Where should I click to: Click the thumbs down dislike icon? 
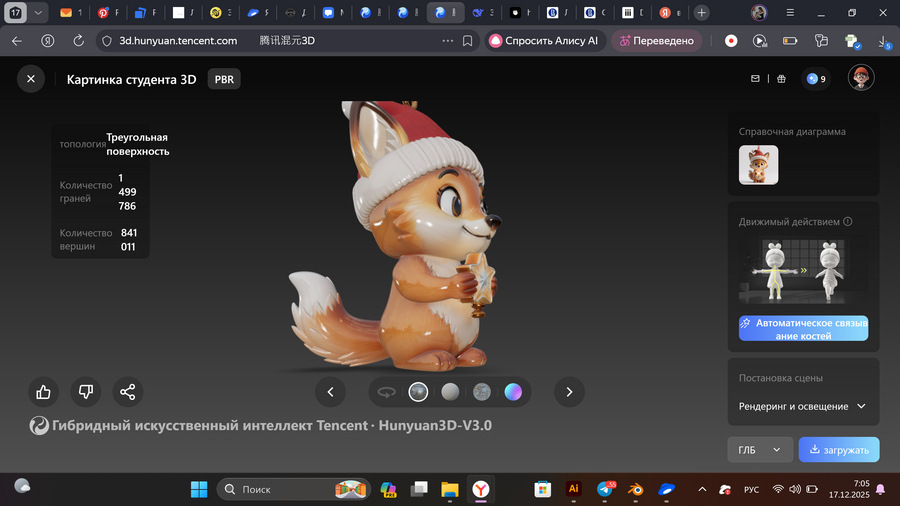point(86,392)
